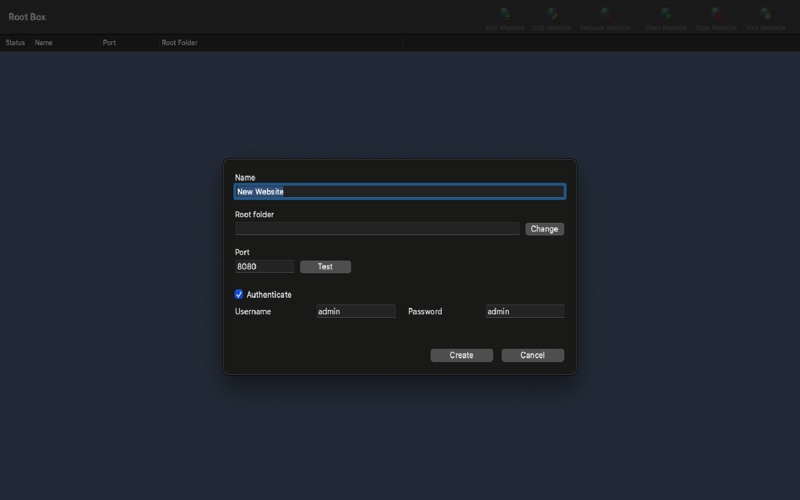Viewport: 800px width, 500px height.
Task: Click the Authenticate label text
Action: coord(269,294)
